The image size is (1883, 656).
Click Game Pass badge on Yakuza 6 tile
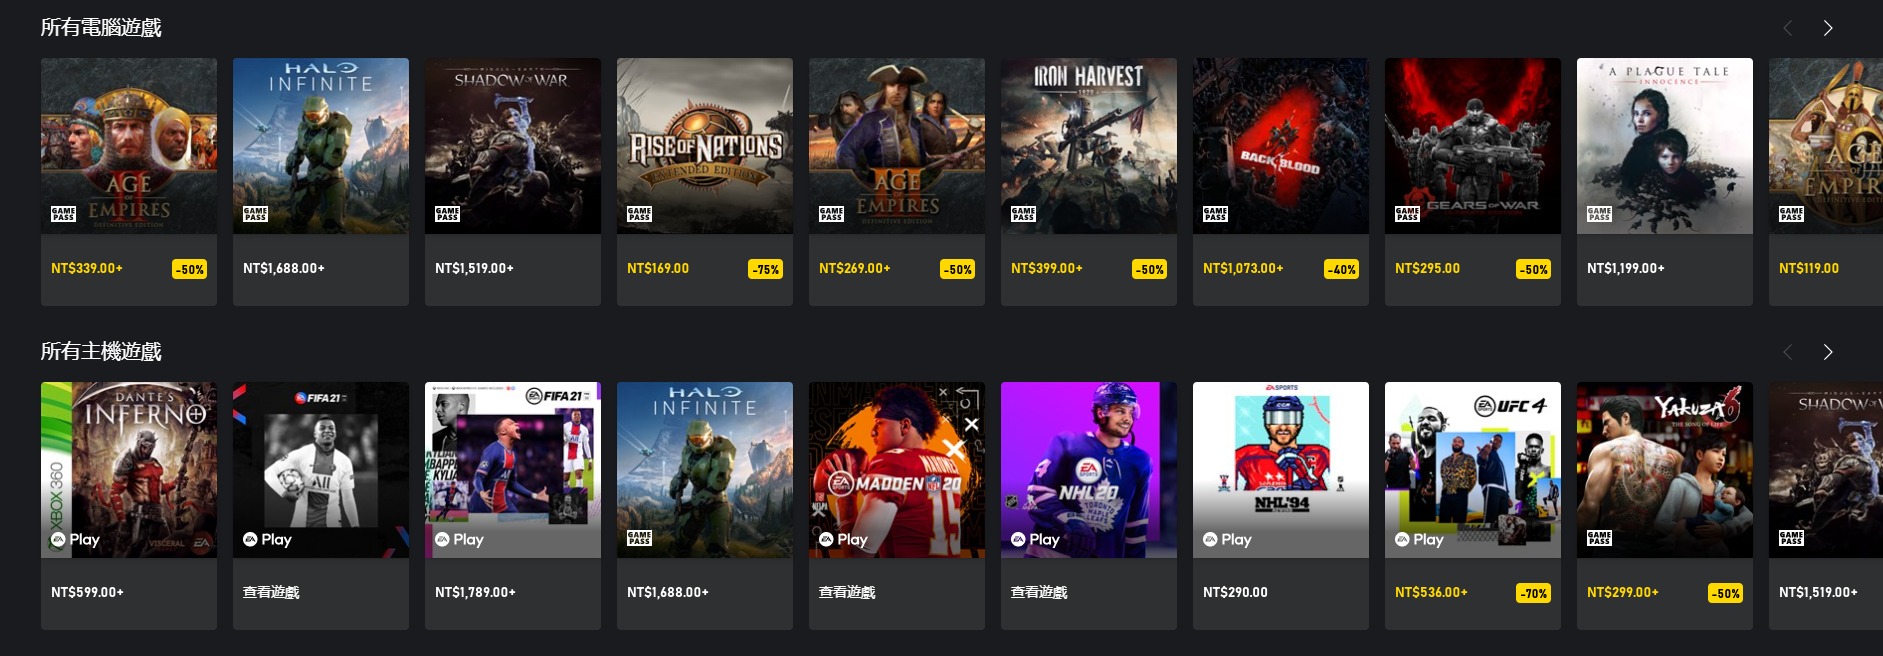pos(1599,538)
